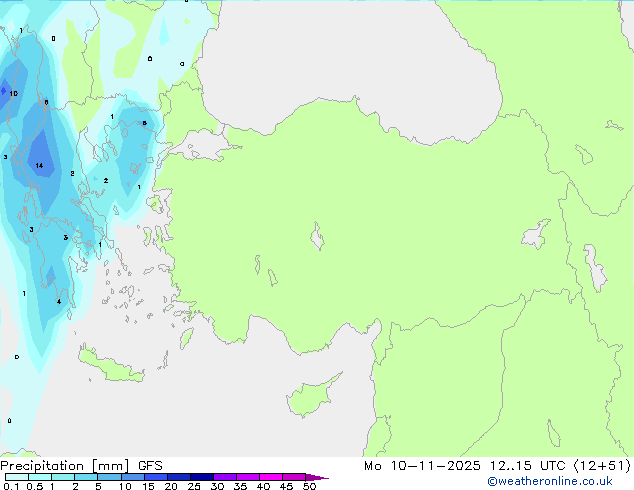Click the legend label "25"

194,486
